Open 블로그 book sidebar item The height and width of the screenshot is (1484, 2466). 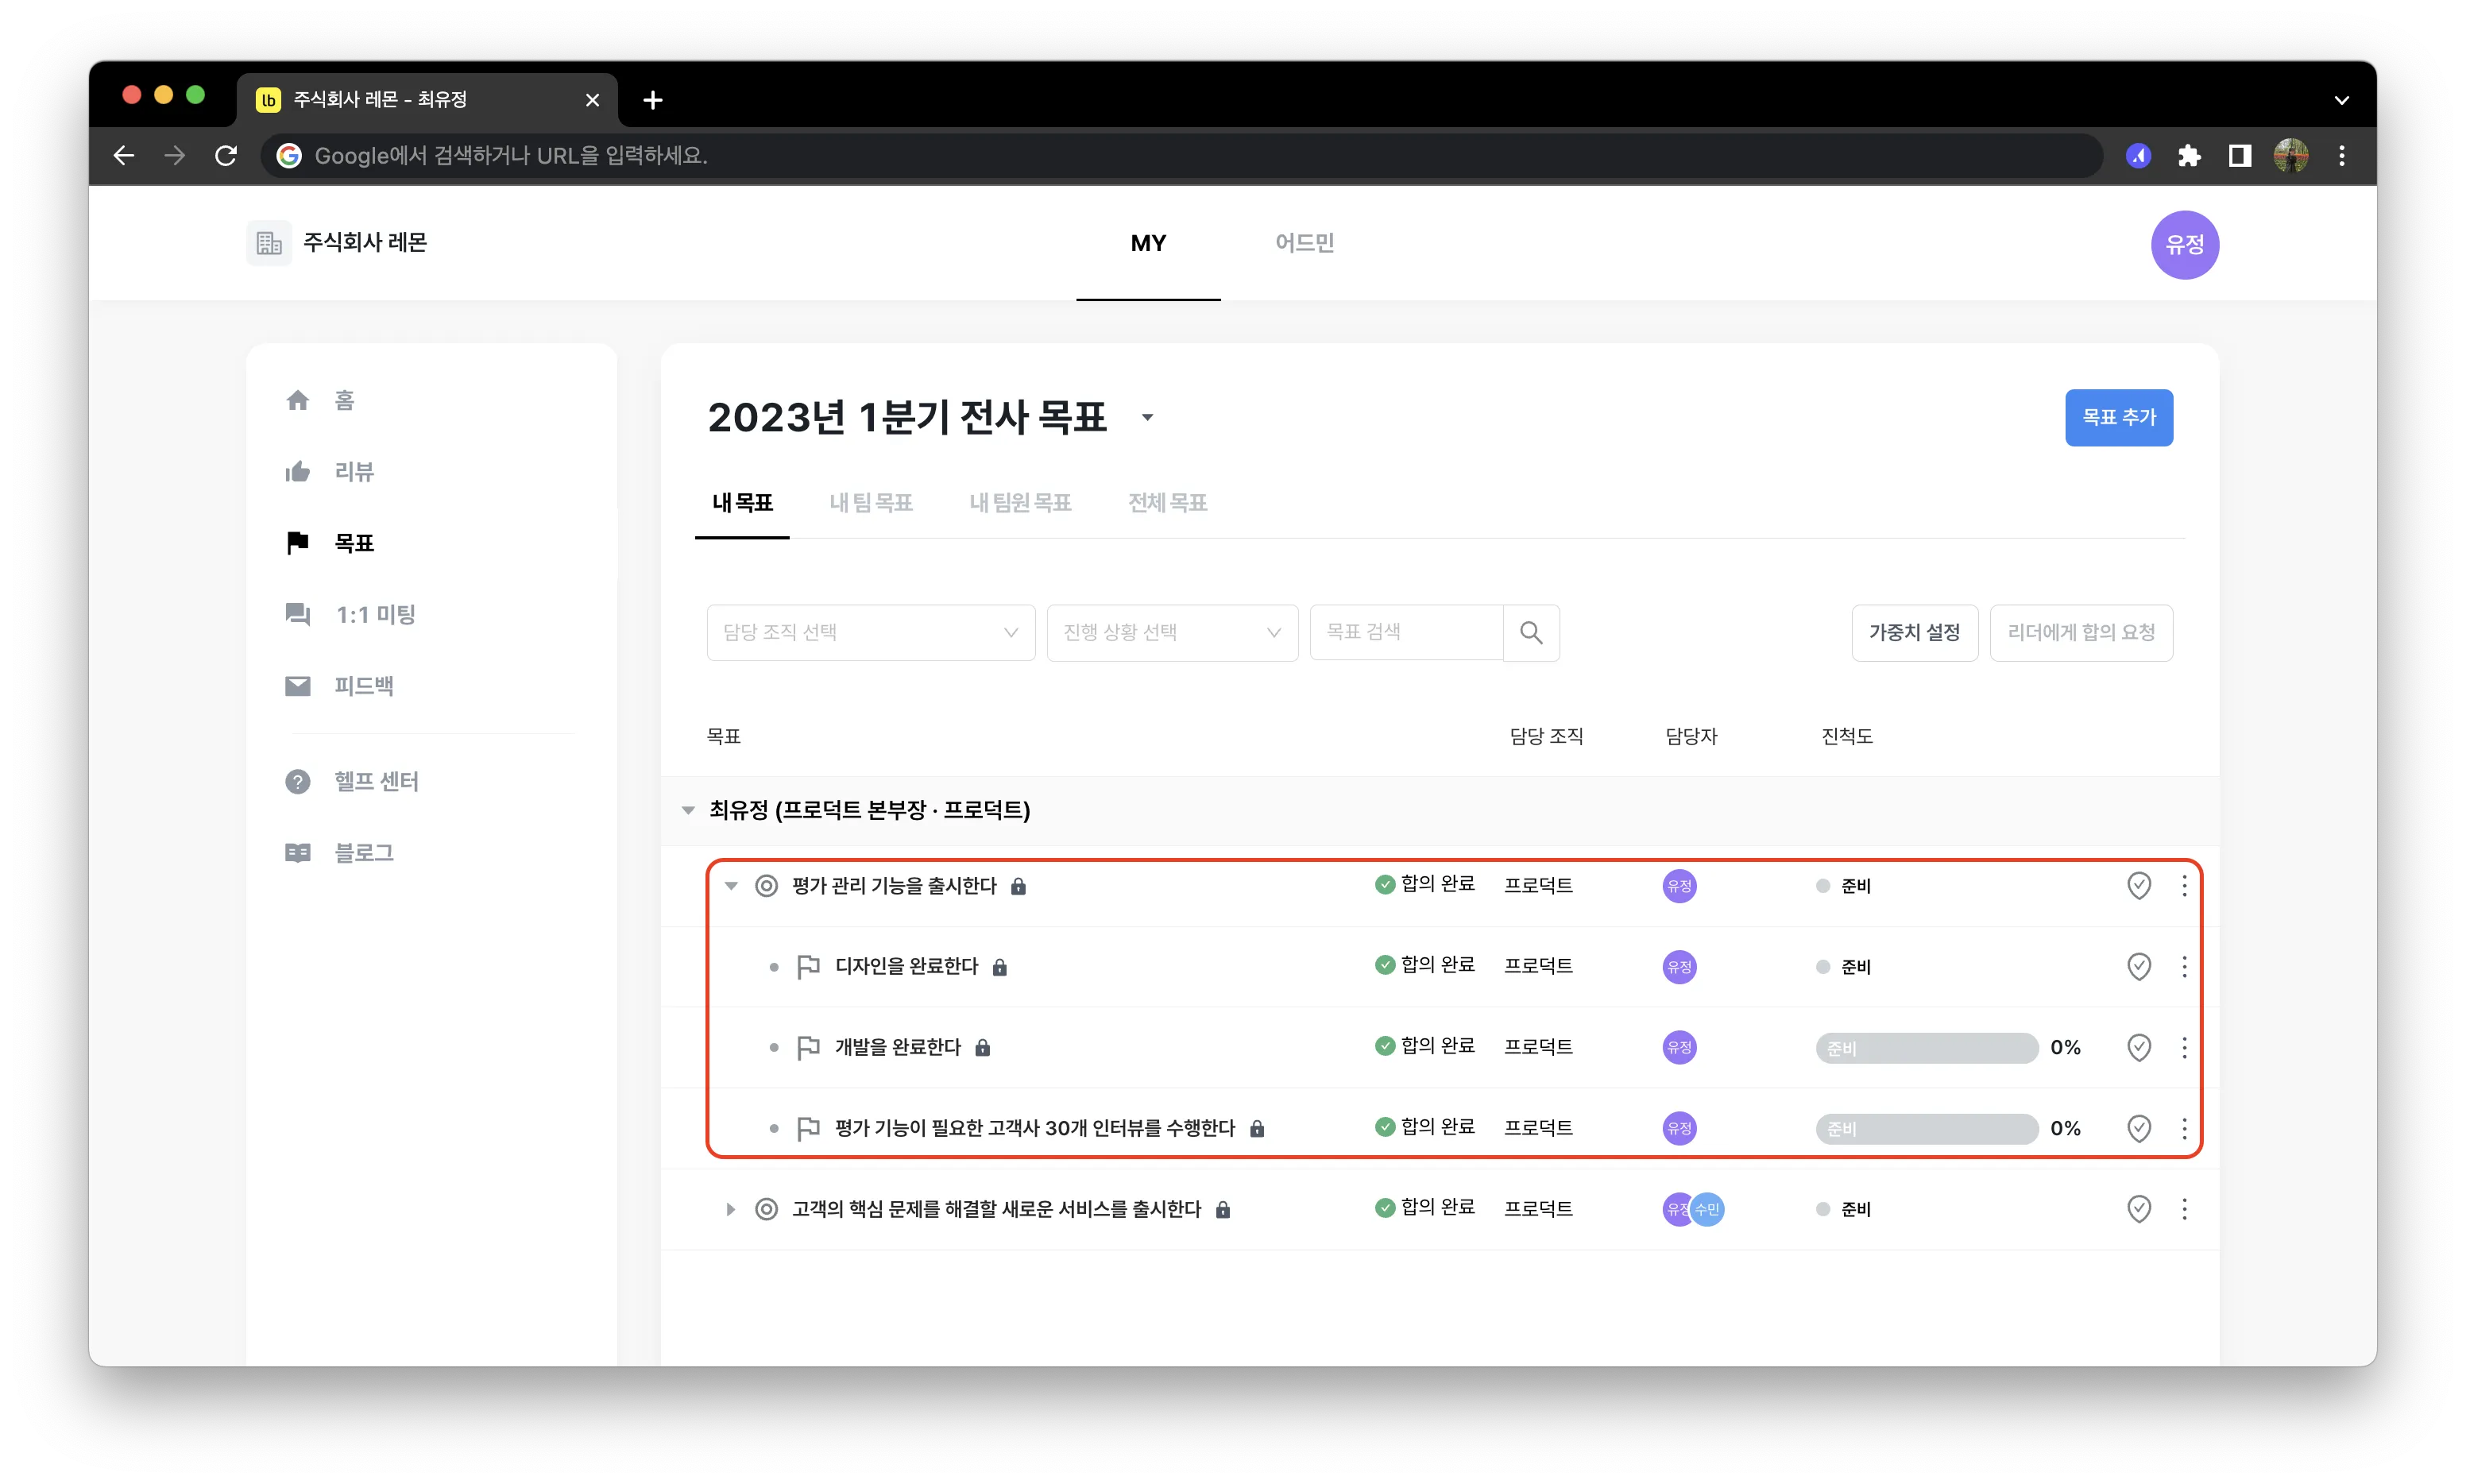pyautogui.click(x=339, y=852)
